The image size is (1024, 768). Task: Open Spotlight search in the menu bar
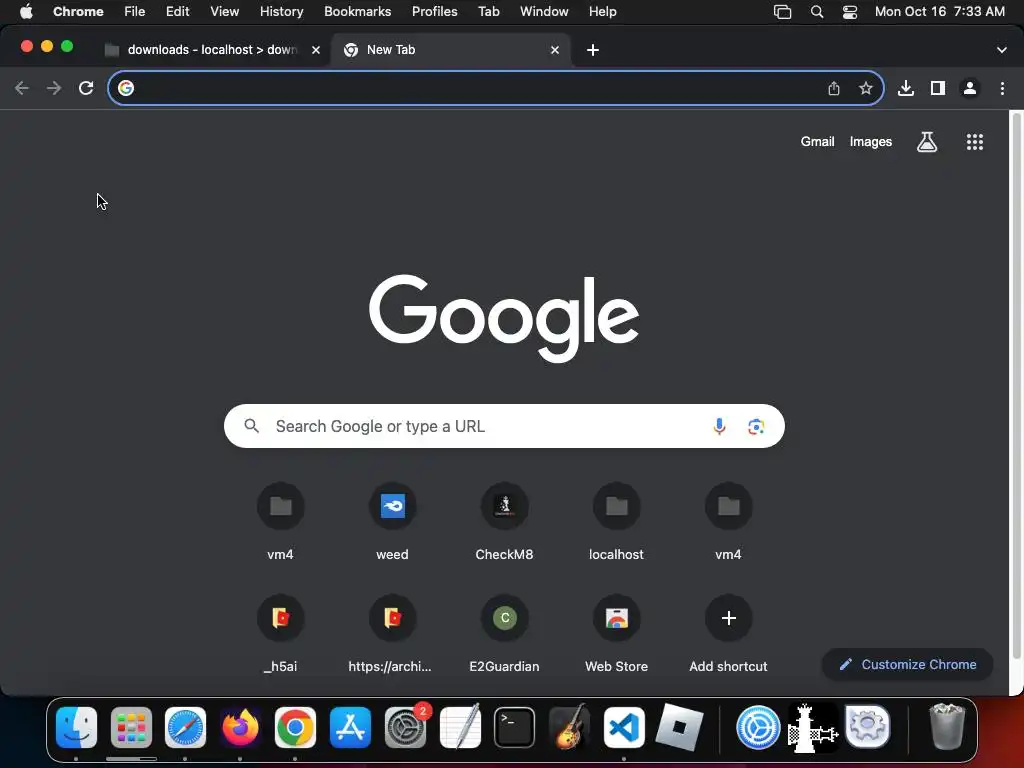[x=817, y=12]
